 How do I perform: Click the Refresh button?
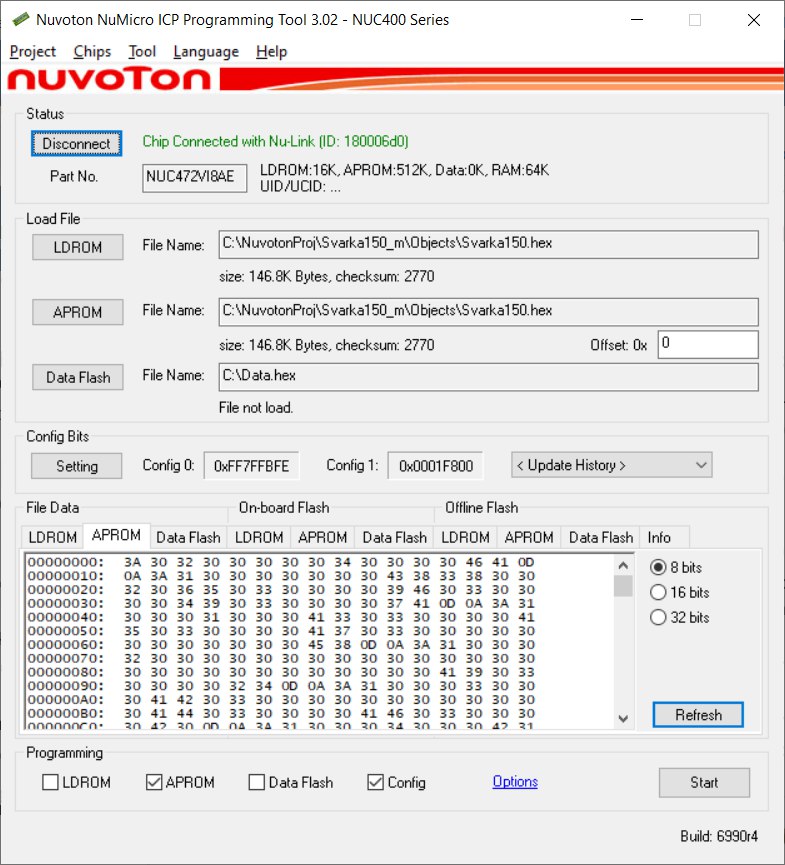tap(698, 715)
